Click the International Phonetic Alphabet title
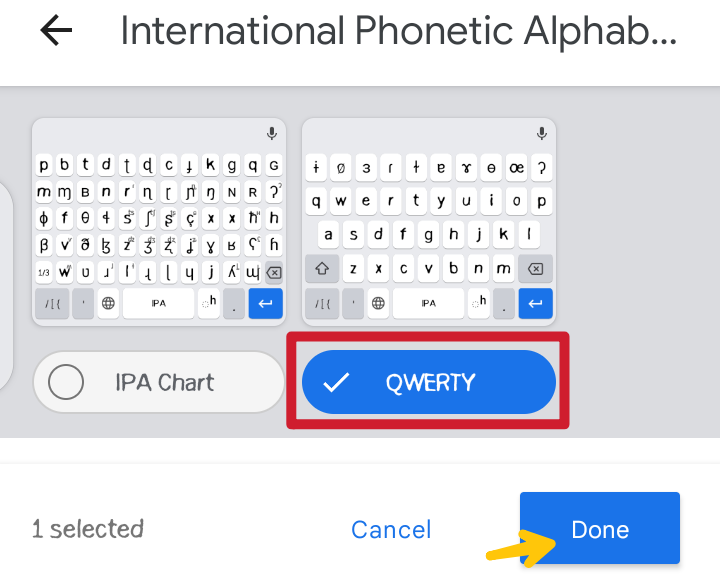 click(x=398, y=32)
